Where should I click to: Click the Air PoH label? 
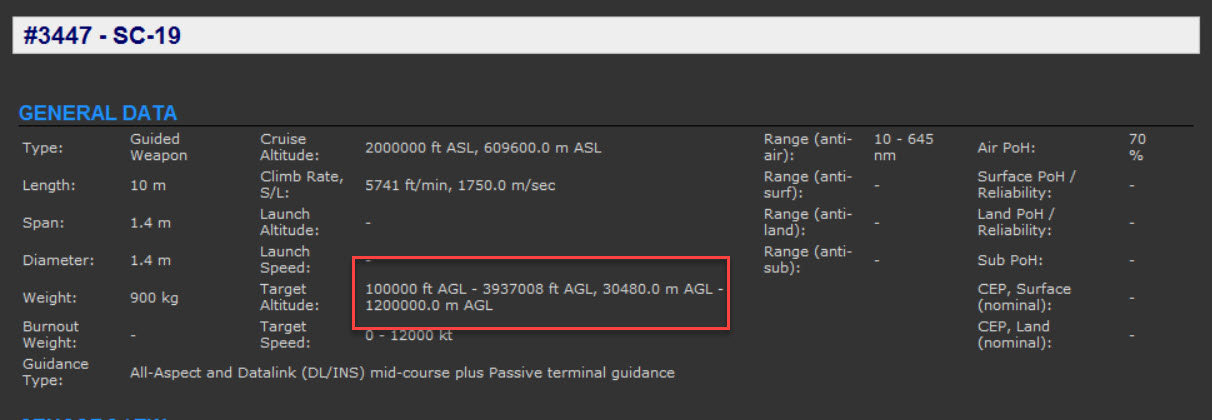(x=1006, y=148)
